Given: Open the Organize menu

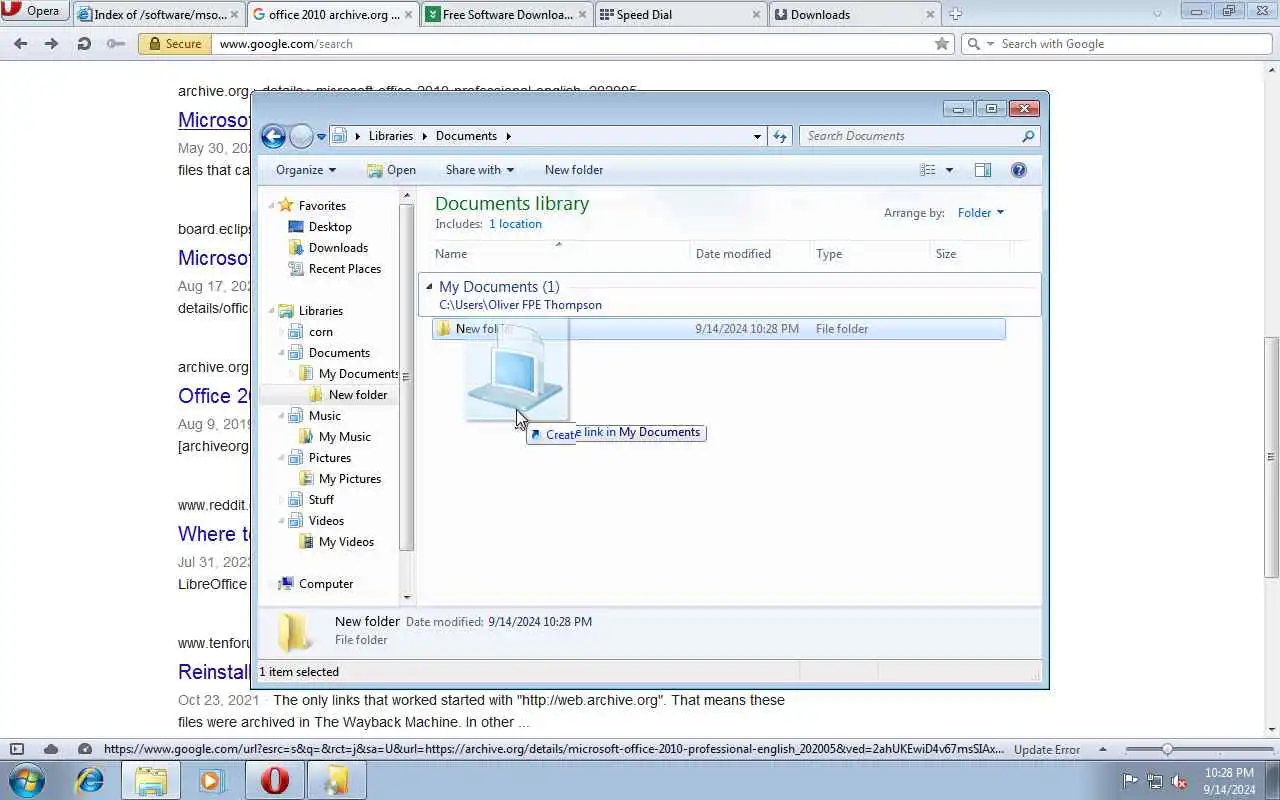Looking at the screenshot, I should click(x=306, y=170).
